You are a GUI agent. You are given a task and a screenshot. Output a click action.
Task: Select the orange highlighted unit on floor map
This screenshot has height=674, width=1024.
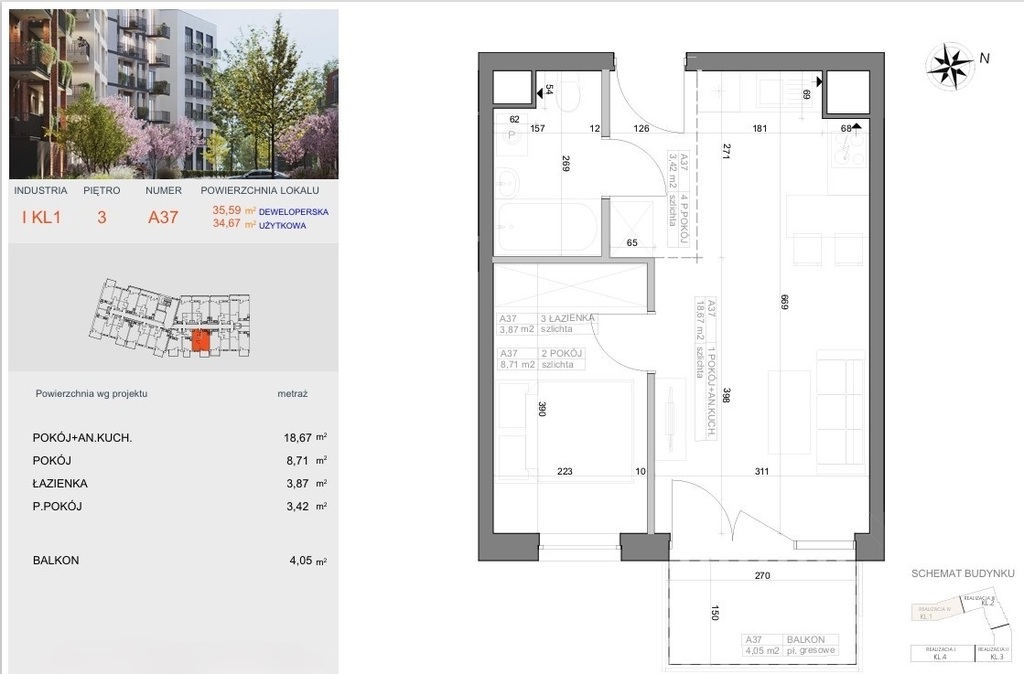coord(200,340)
